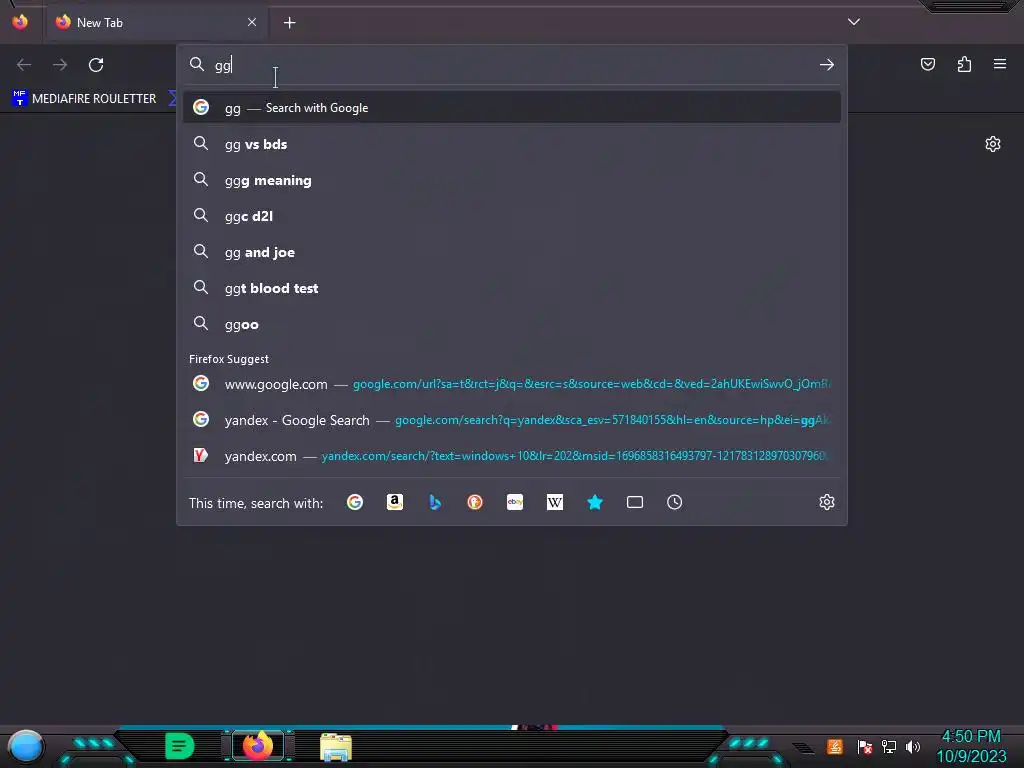1024x768 pixels.
Task: Reload the current page
Action: point(96,65)
